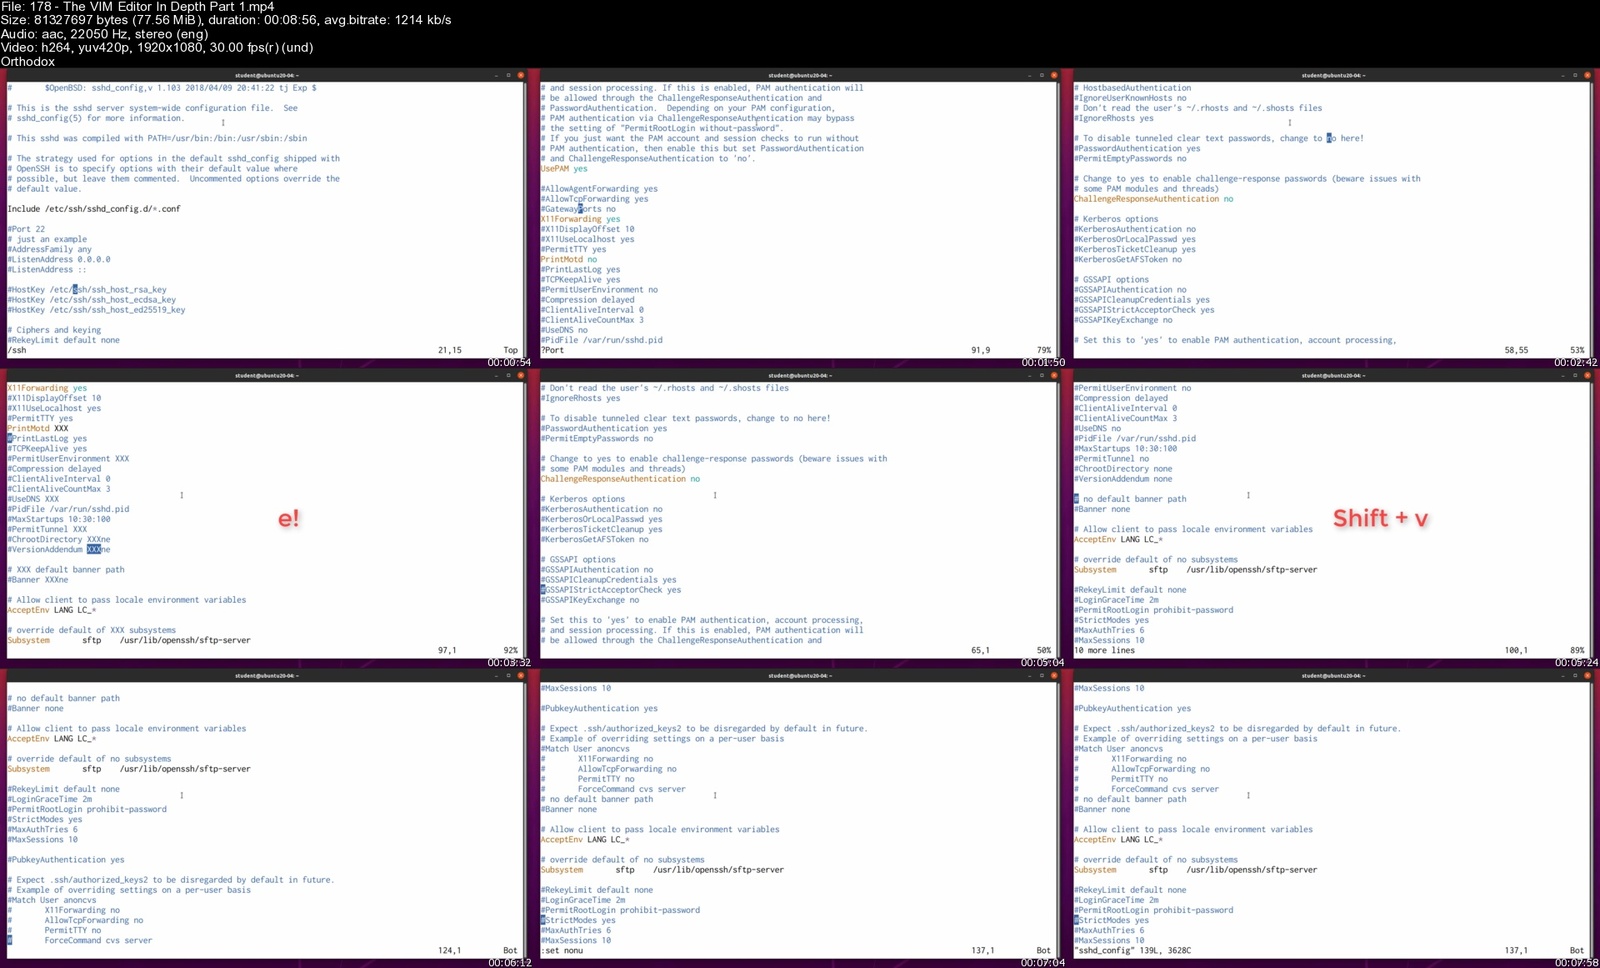Click the '?Port' backward search command
This screenshot has width=1600, height=968.
pos(553,350)
